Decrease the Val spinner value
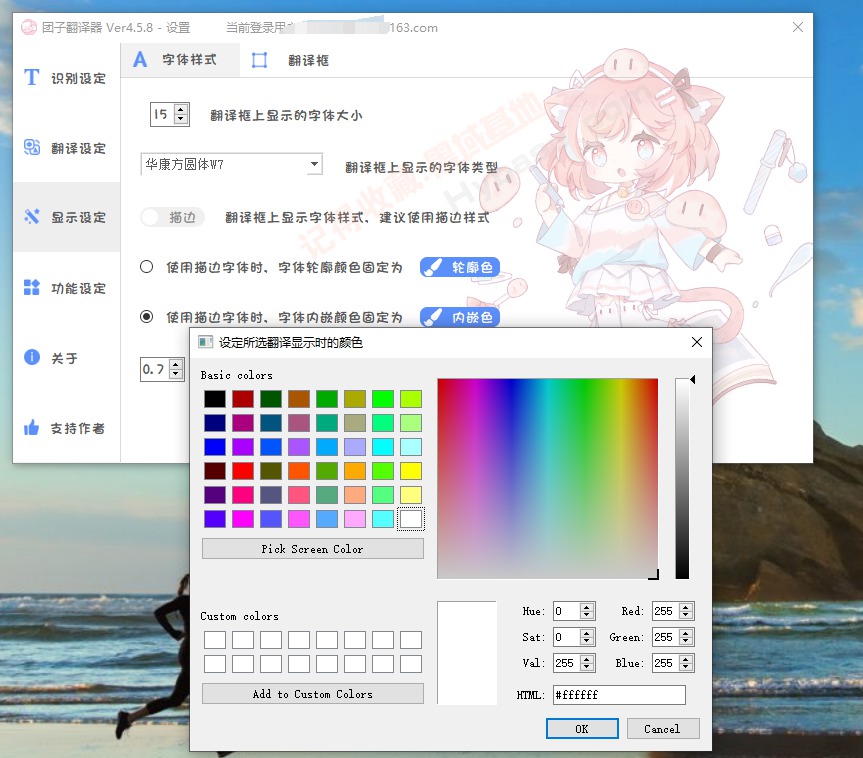Image resolution: width=863 pixels, height=758 pixels. click(x=587, y=668)
